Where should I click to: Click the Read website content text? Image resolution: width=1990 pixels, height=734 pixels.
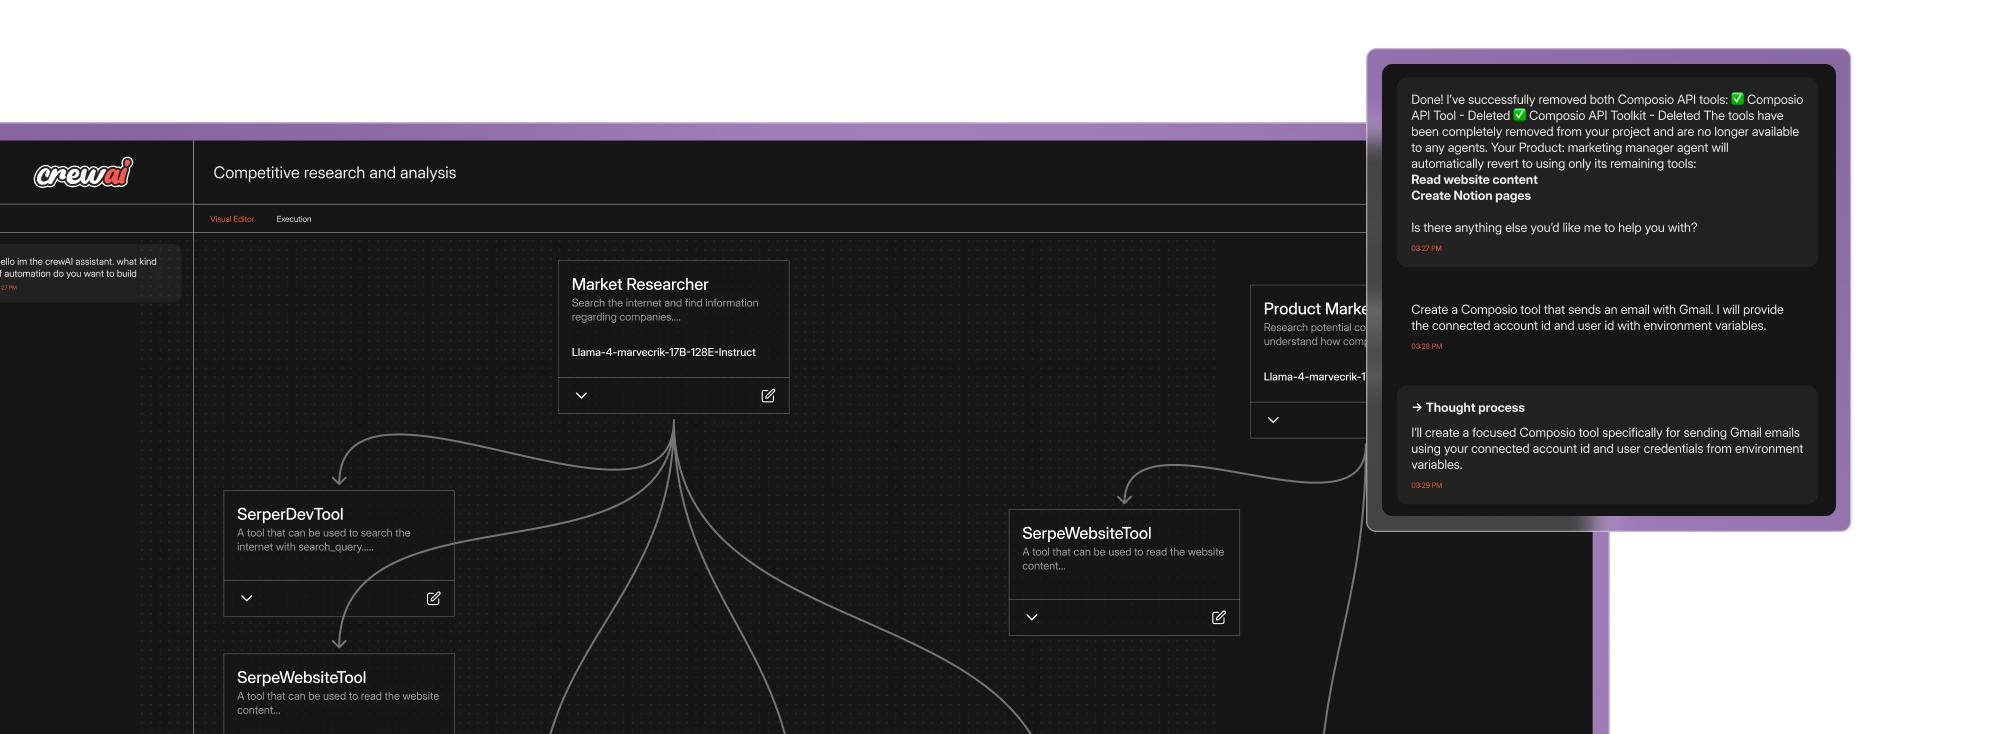(x=1474, y=180)
